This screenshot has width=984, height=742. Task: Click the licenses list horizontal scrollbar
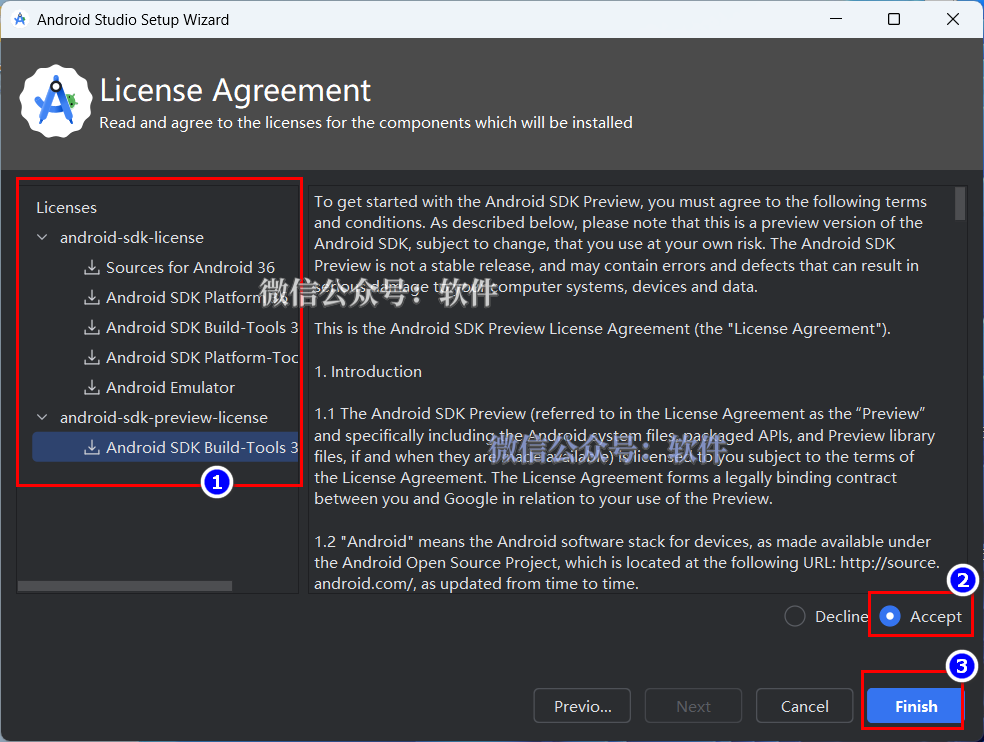125,586
